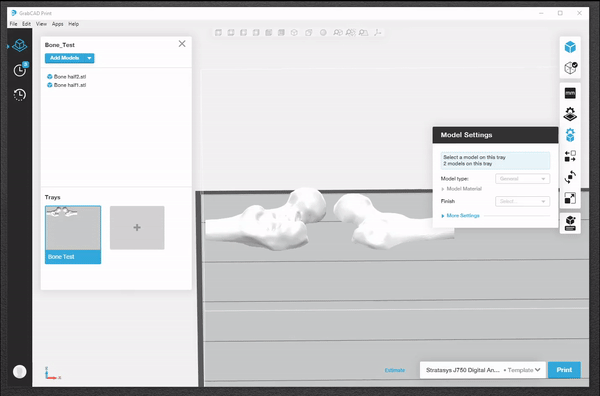Select the first view cube icon in top toolbar
Image resolution: width=600 pixels, height=396 pixels.
click(x=218, y=33)
